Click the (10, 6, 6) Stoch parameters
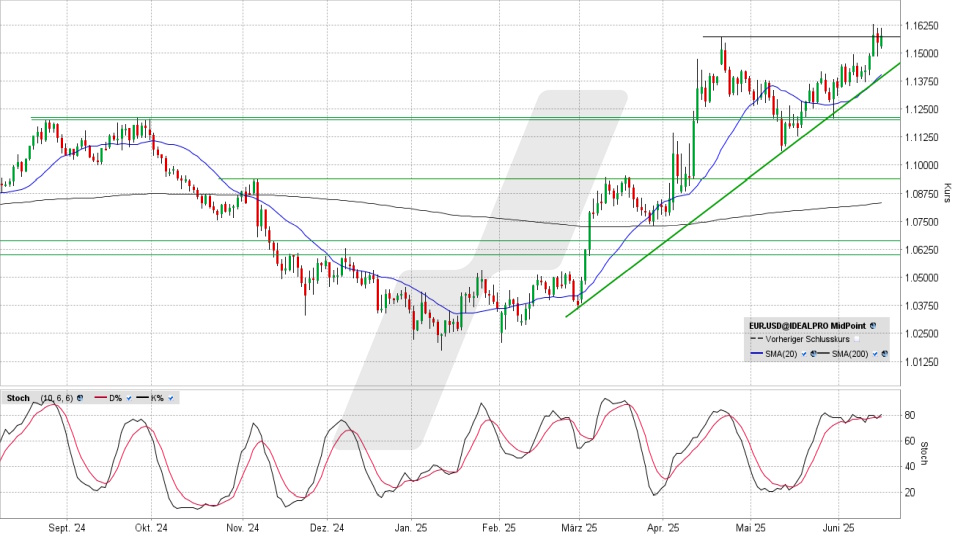 (57, 398)
